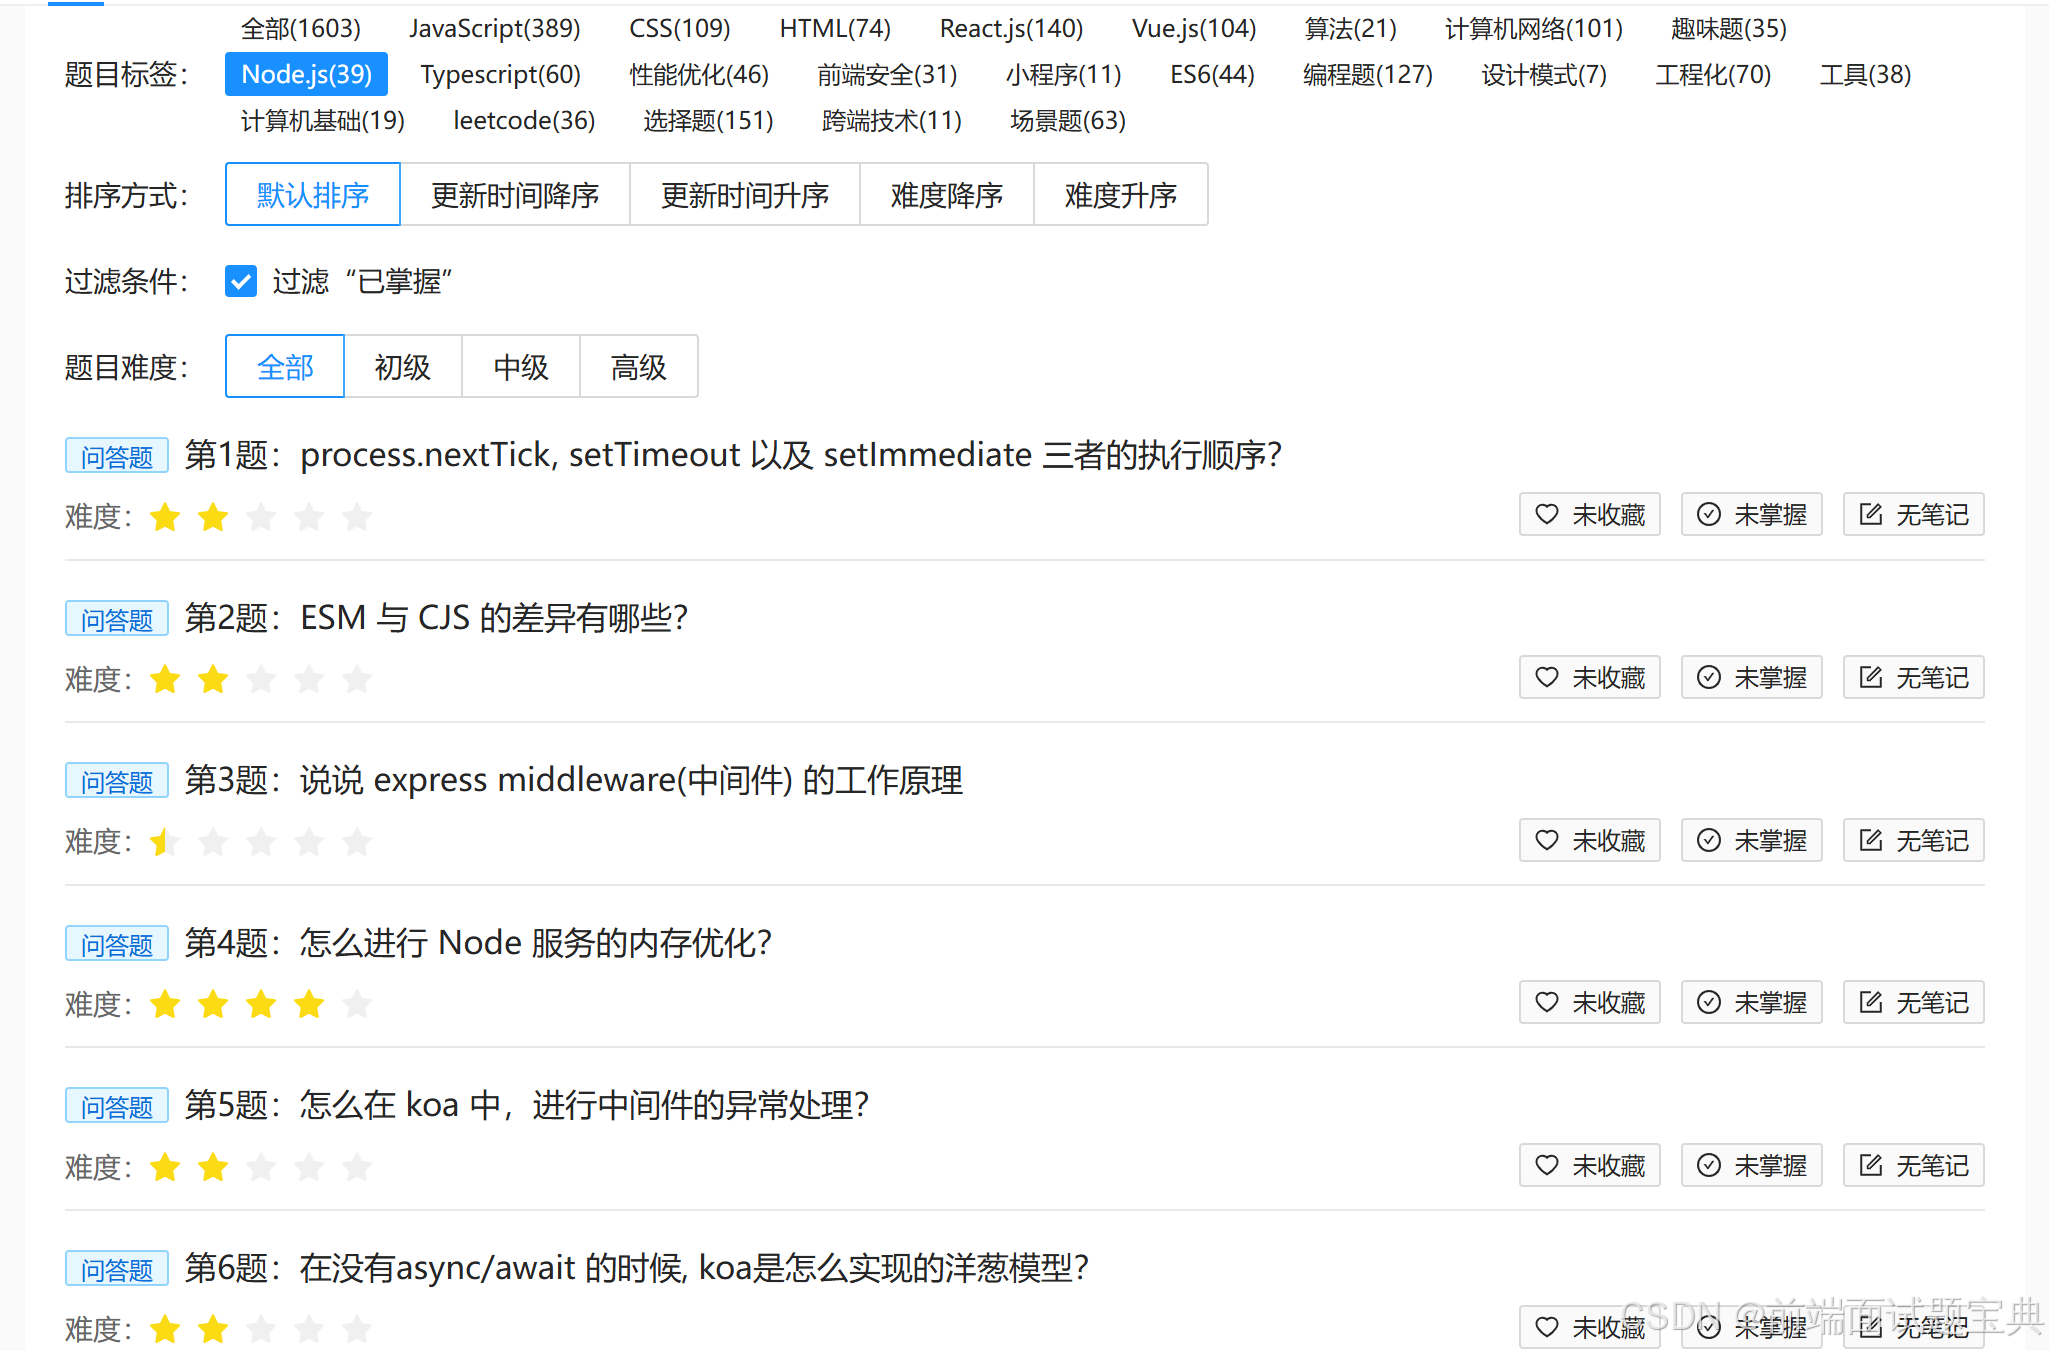This screenshot has width=2049, height=1351.
Task: Click checkmark mastered icon on question 5
Action: pyautogui.click(x=1709, y=1165)
